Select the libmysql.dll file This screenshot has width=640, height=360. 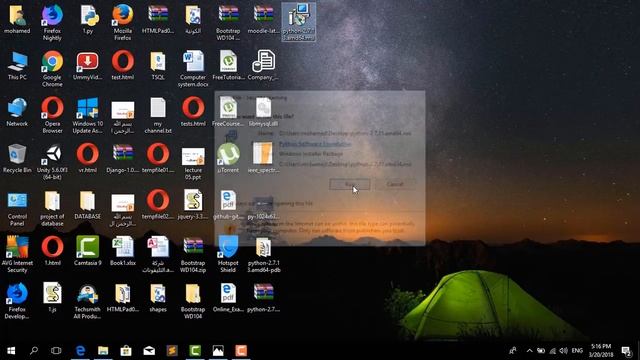[263, 112]
